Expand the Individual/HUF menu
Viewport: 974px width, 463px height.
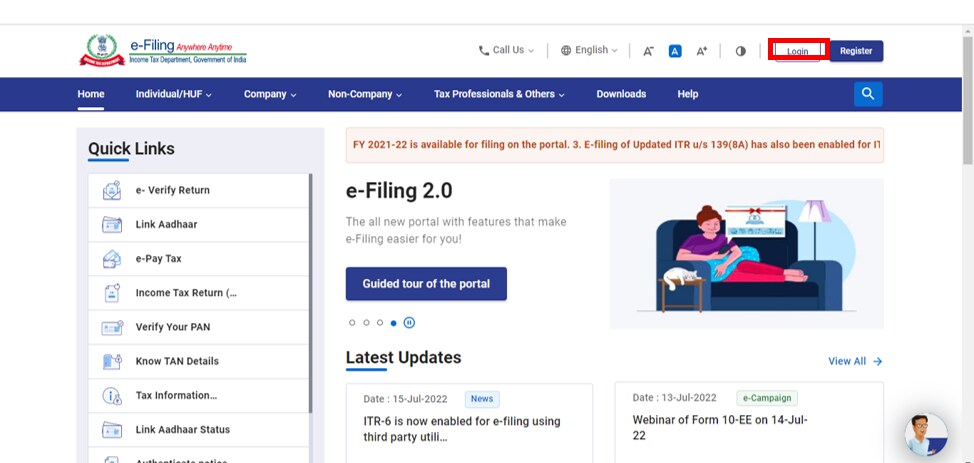pos(173,94)
